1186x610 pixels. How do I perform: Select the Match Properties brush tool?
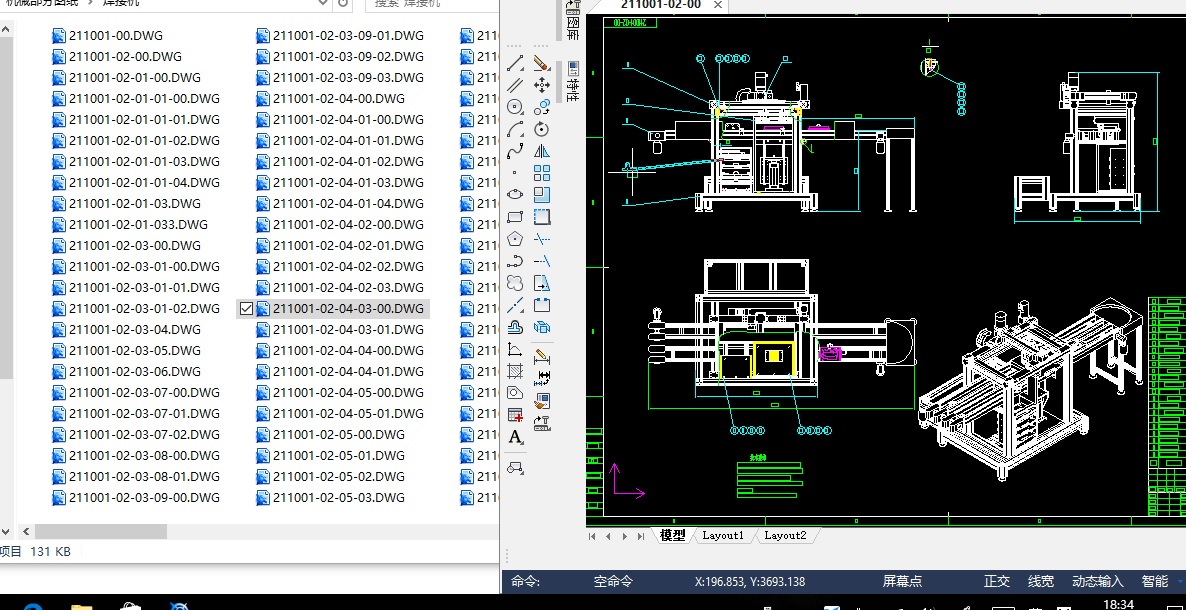pos(542,401)
